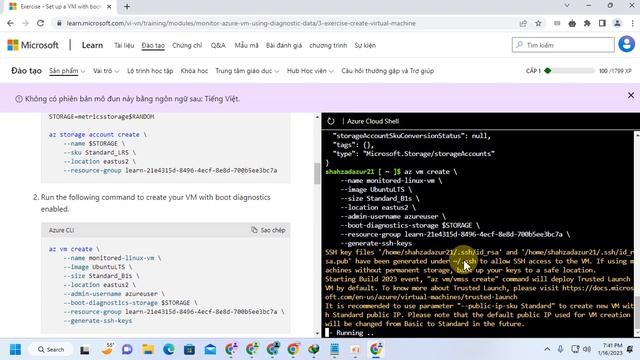Open the Mẫu mã menu item
Image resolution: width=640 pixels, height=360 pixels.
247,45
